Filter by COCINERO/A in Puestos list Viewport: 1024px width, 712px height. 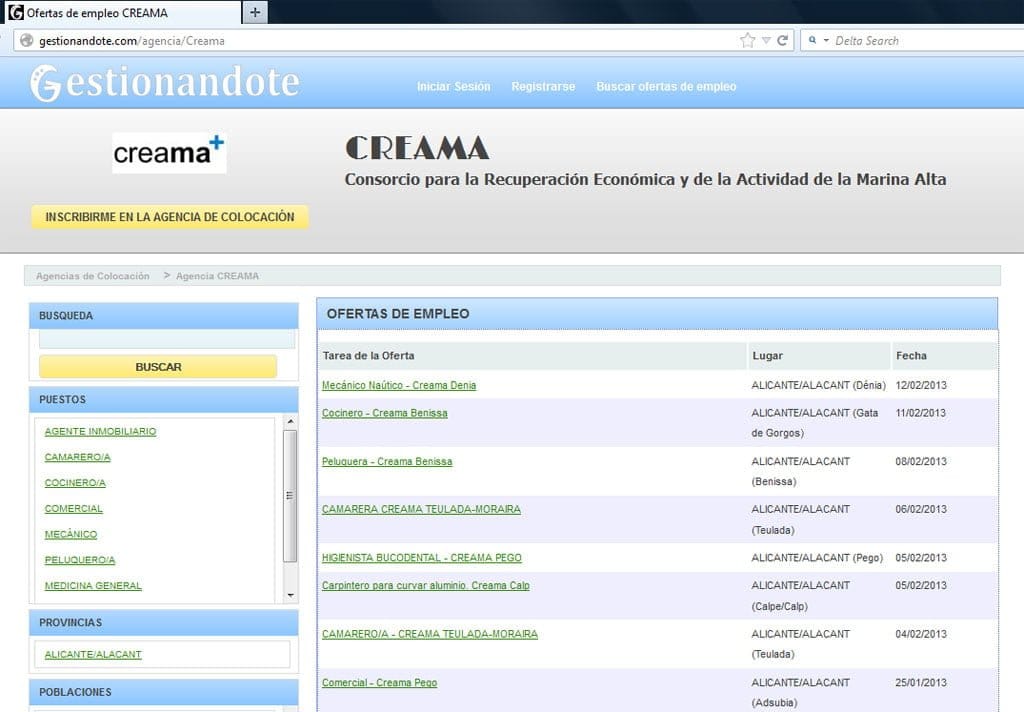75,483
